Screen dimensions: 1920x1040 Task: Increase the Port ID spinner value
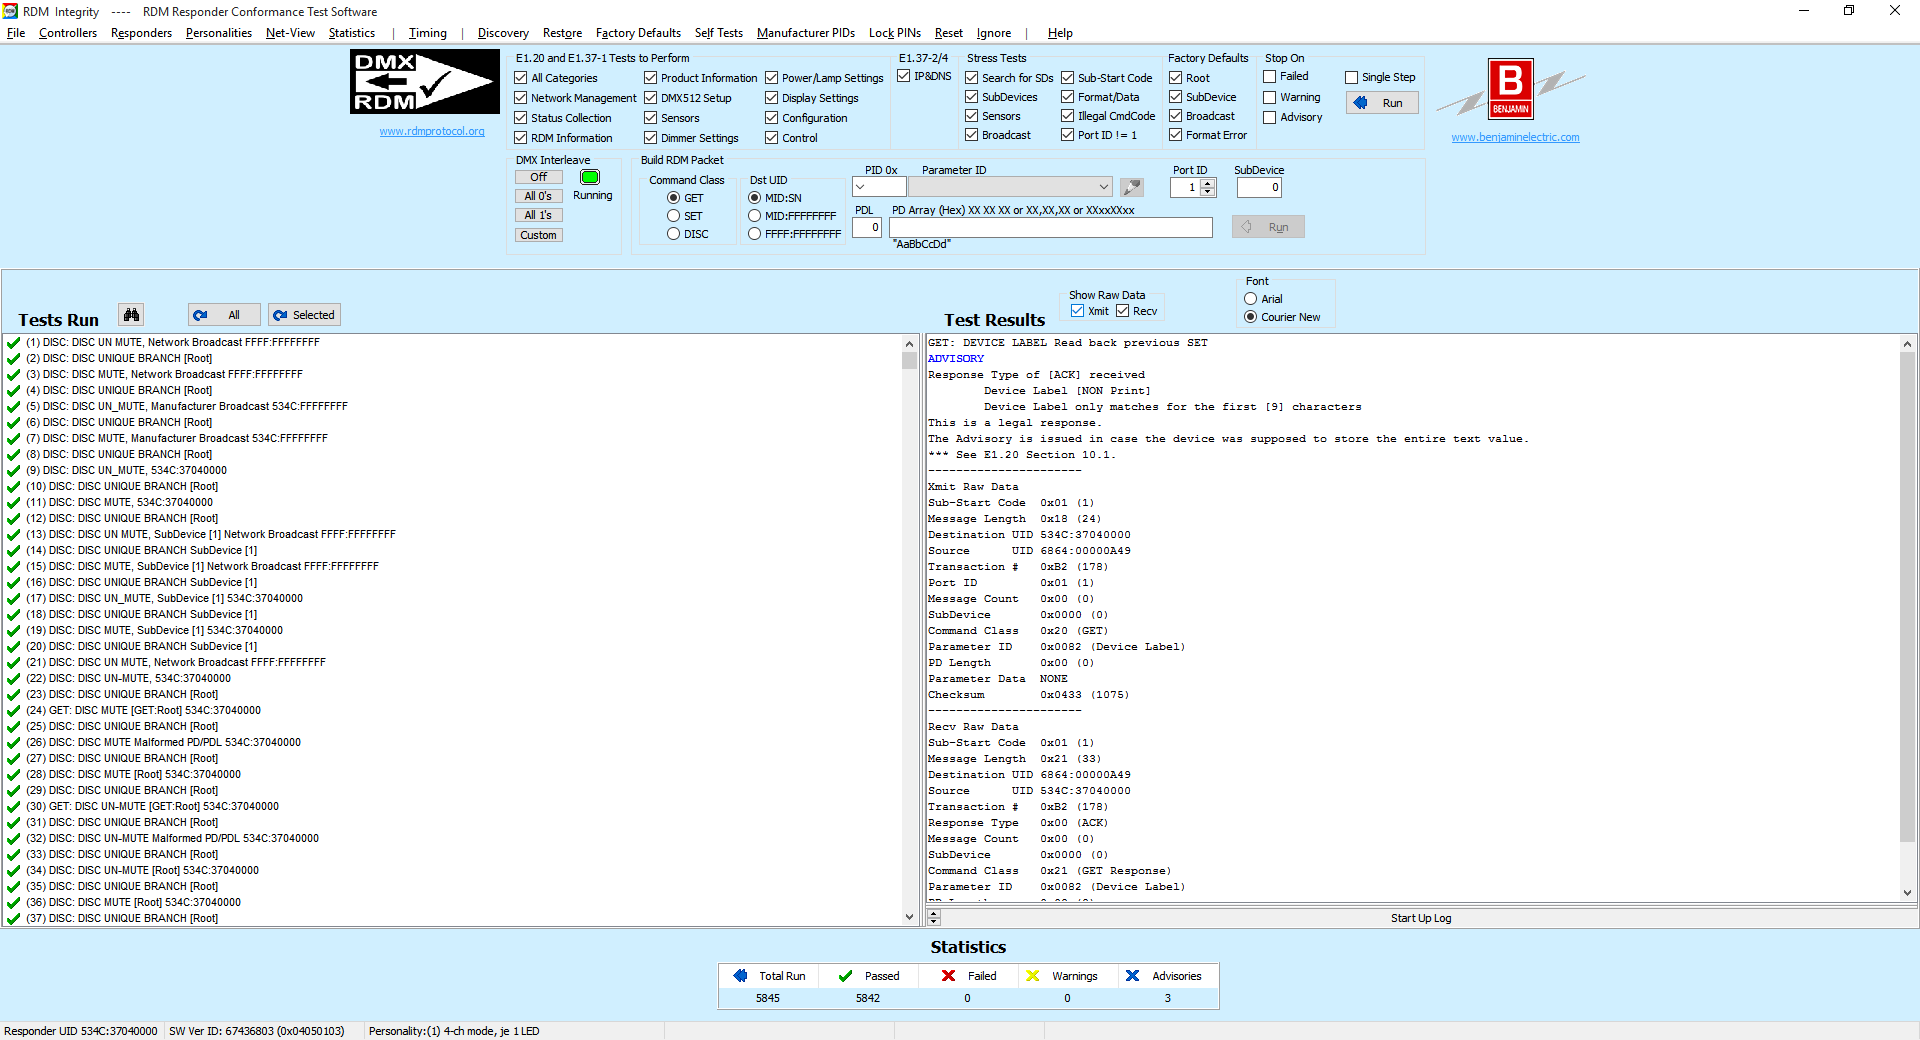coord(1208,183)
